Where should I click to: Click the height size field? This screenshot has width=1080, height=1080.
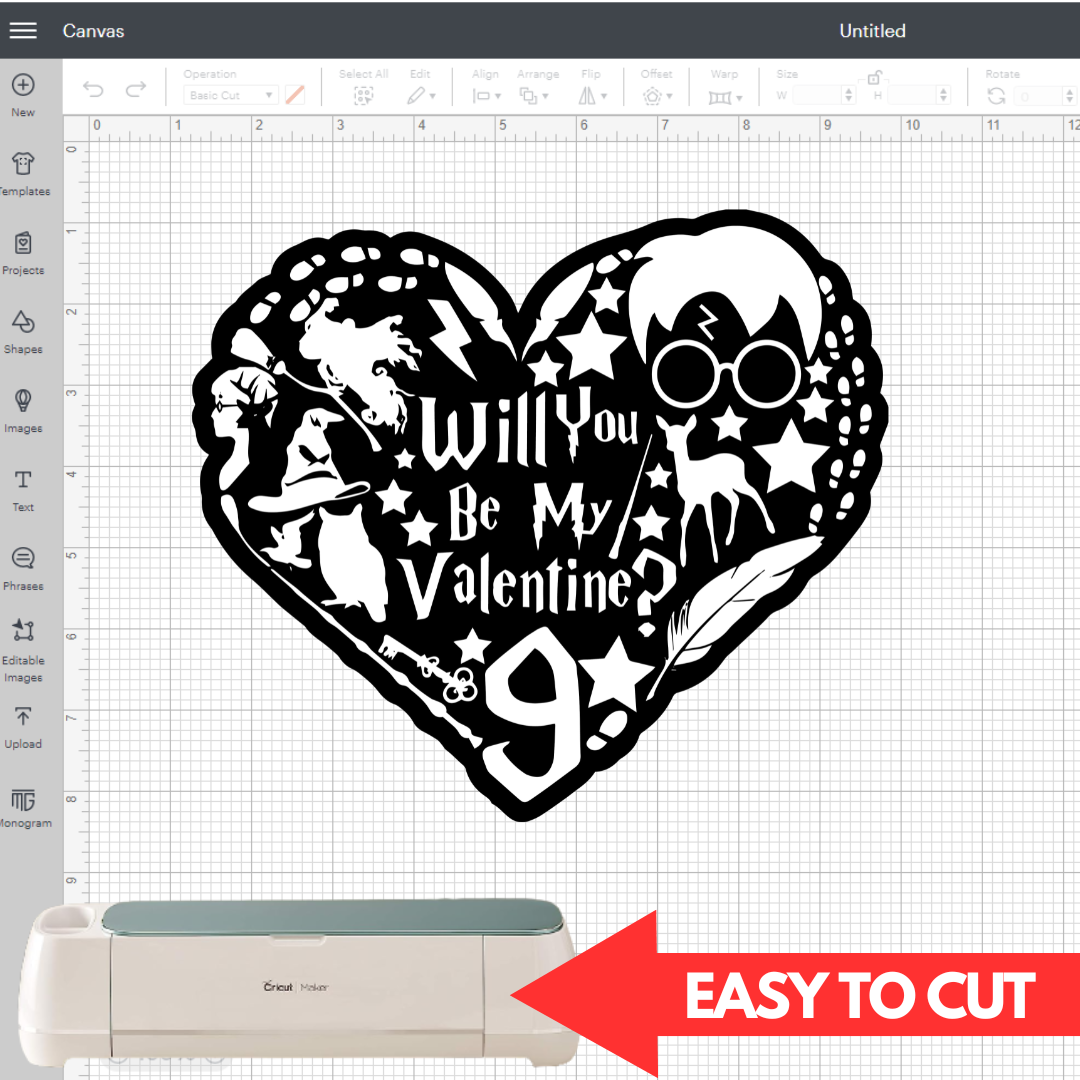913,95
